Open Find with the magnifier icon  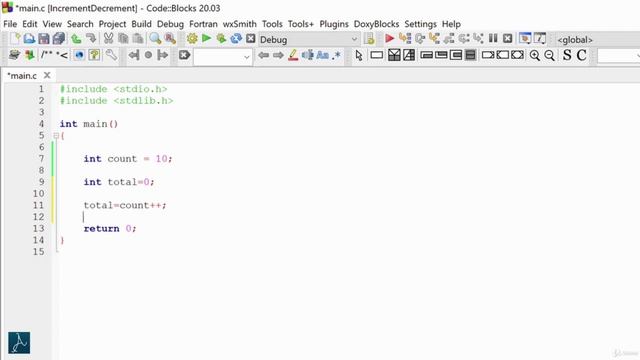click(x=155, y=39)
